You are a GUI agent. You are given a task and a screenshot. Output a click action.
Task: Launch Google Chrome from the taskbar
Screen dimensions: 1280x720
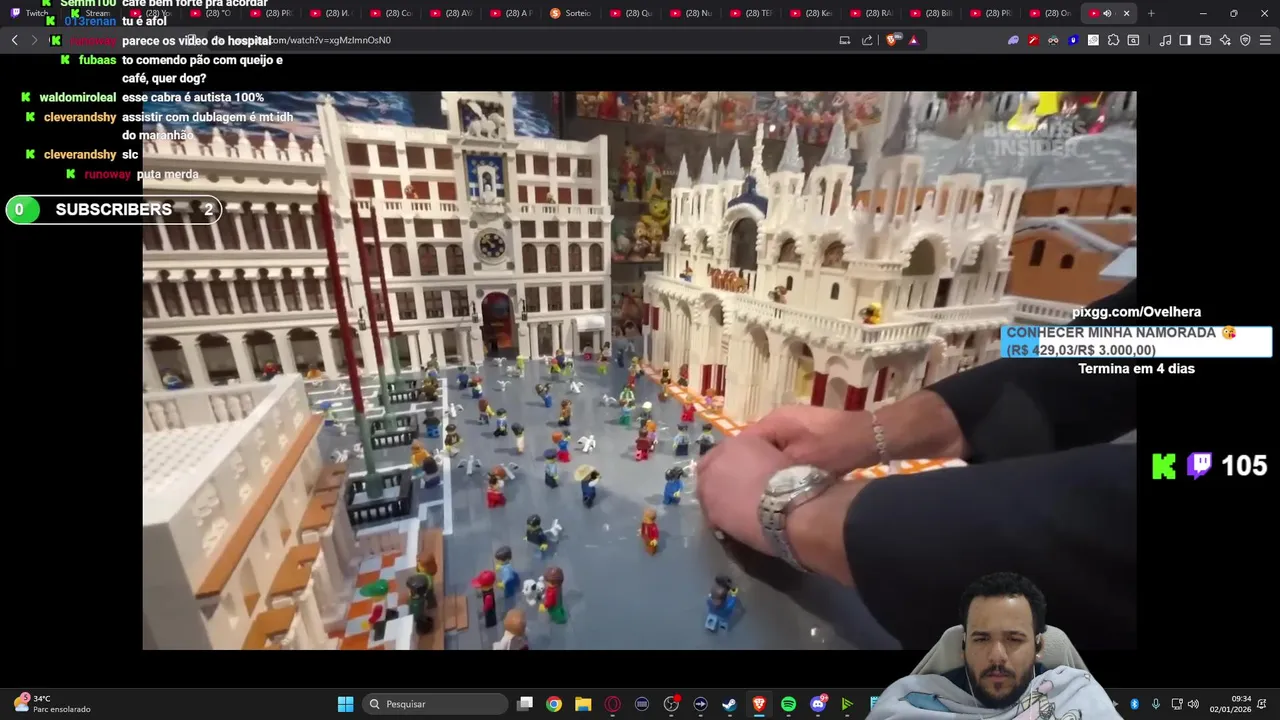coord(554,704)
